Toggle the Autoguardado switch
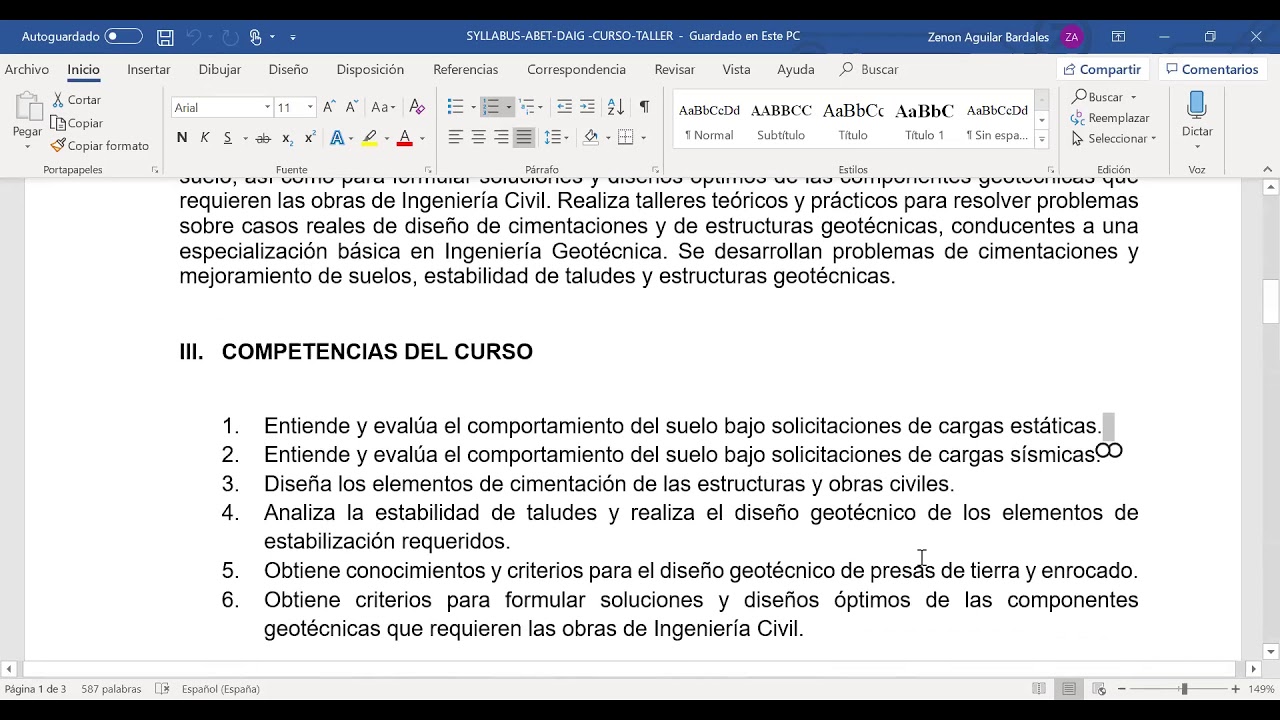Image resolution: width=1280 pixels, height=720 pixels. (124, 37)
